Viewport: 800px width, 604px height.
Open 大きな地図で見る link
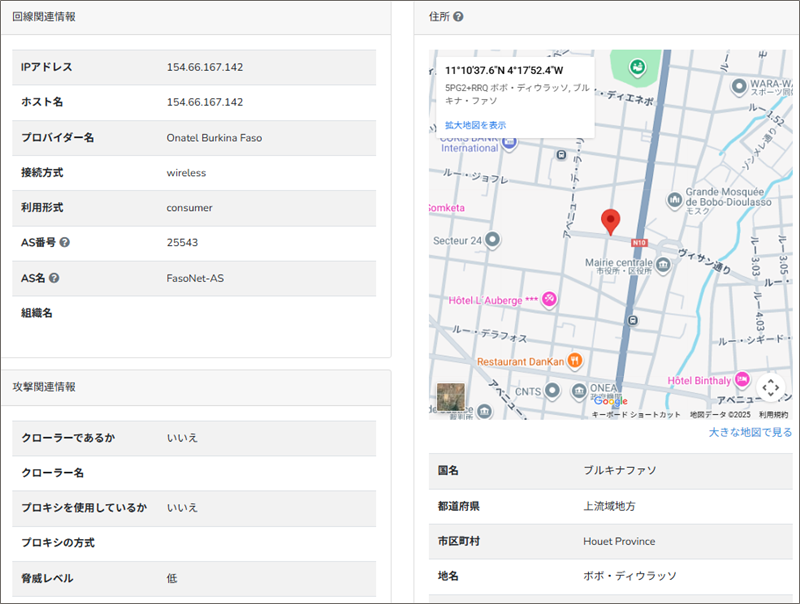click(x=750, y=433)
